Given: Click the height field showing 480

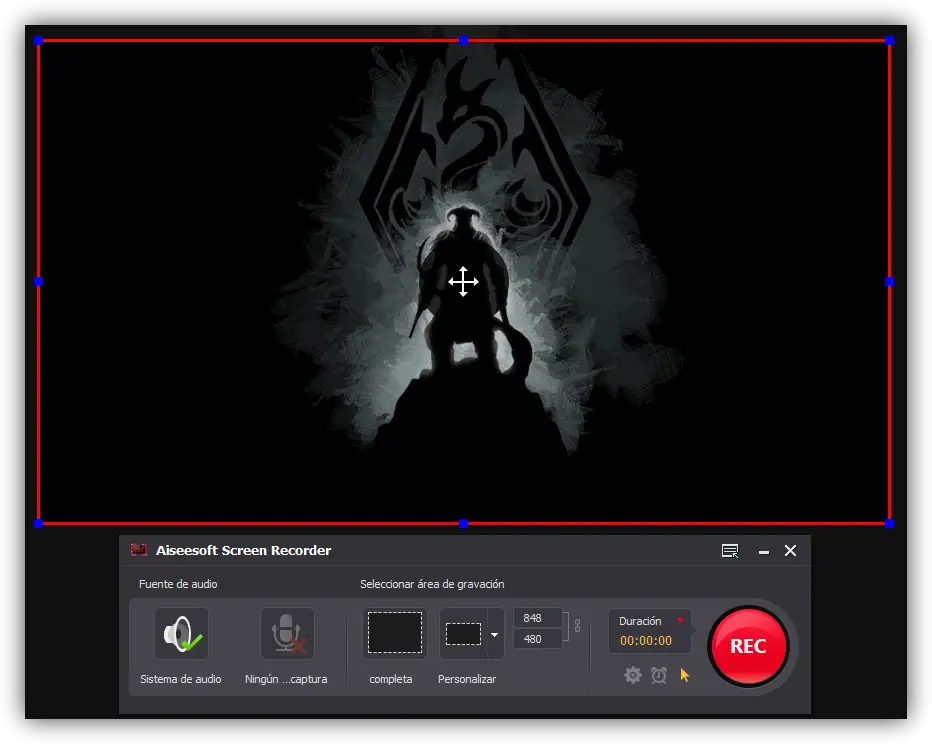Looking at the screenshot, I should 537,639.
